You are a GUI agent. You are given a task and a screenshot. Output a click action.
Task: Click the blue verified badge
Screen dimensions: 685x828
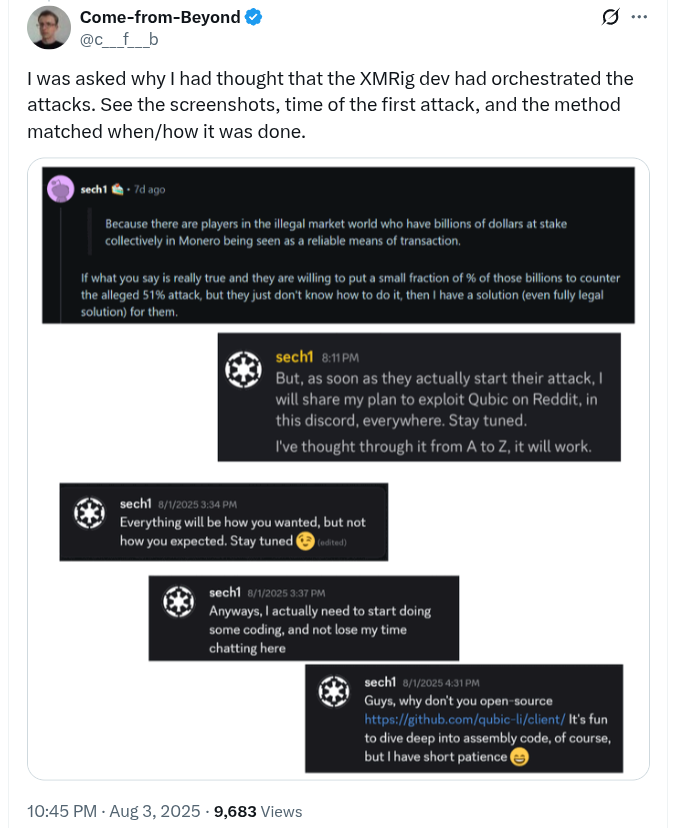(255, 17)
